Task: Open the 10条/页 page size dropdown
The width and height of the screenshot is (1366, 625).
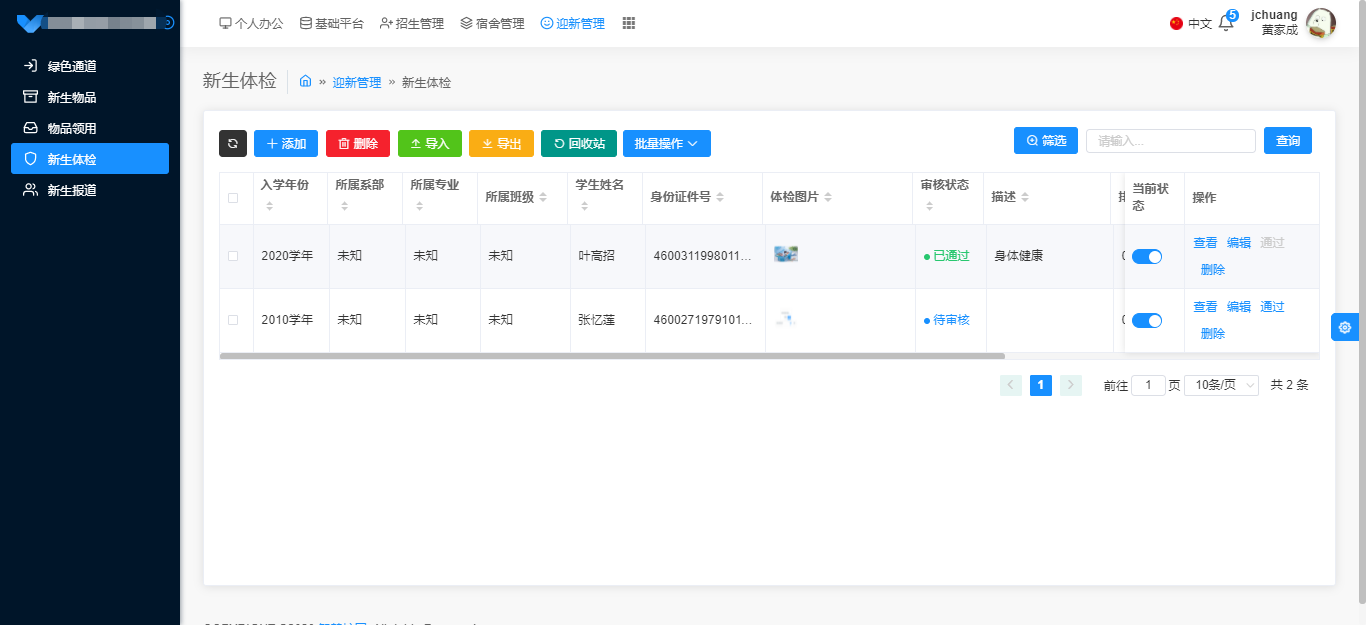Action: pyautogui.click(x=1221, y=385)
